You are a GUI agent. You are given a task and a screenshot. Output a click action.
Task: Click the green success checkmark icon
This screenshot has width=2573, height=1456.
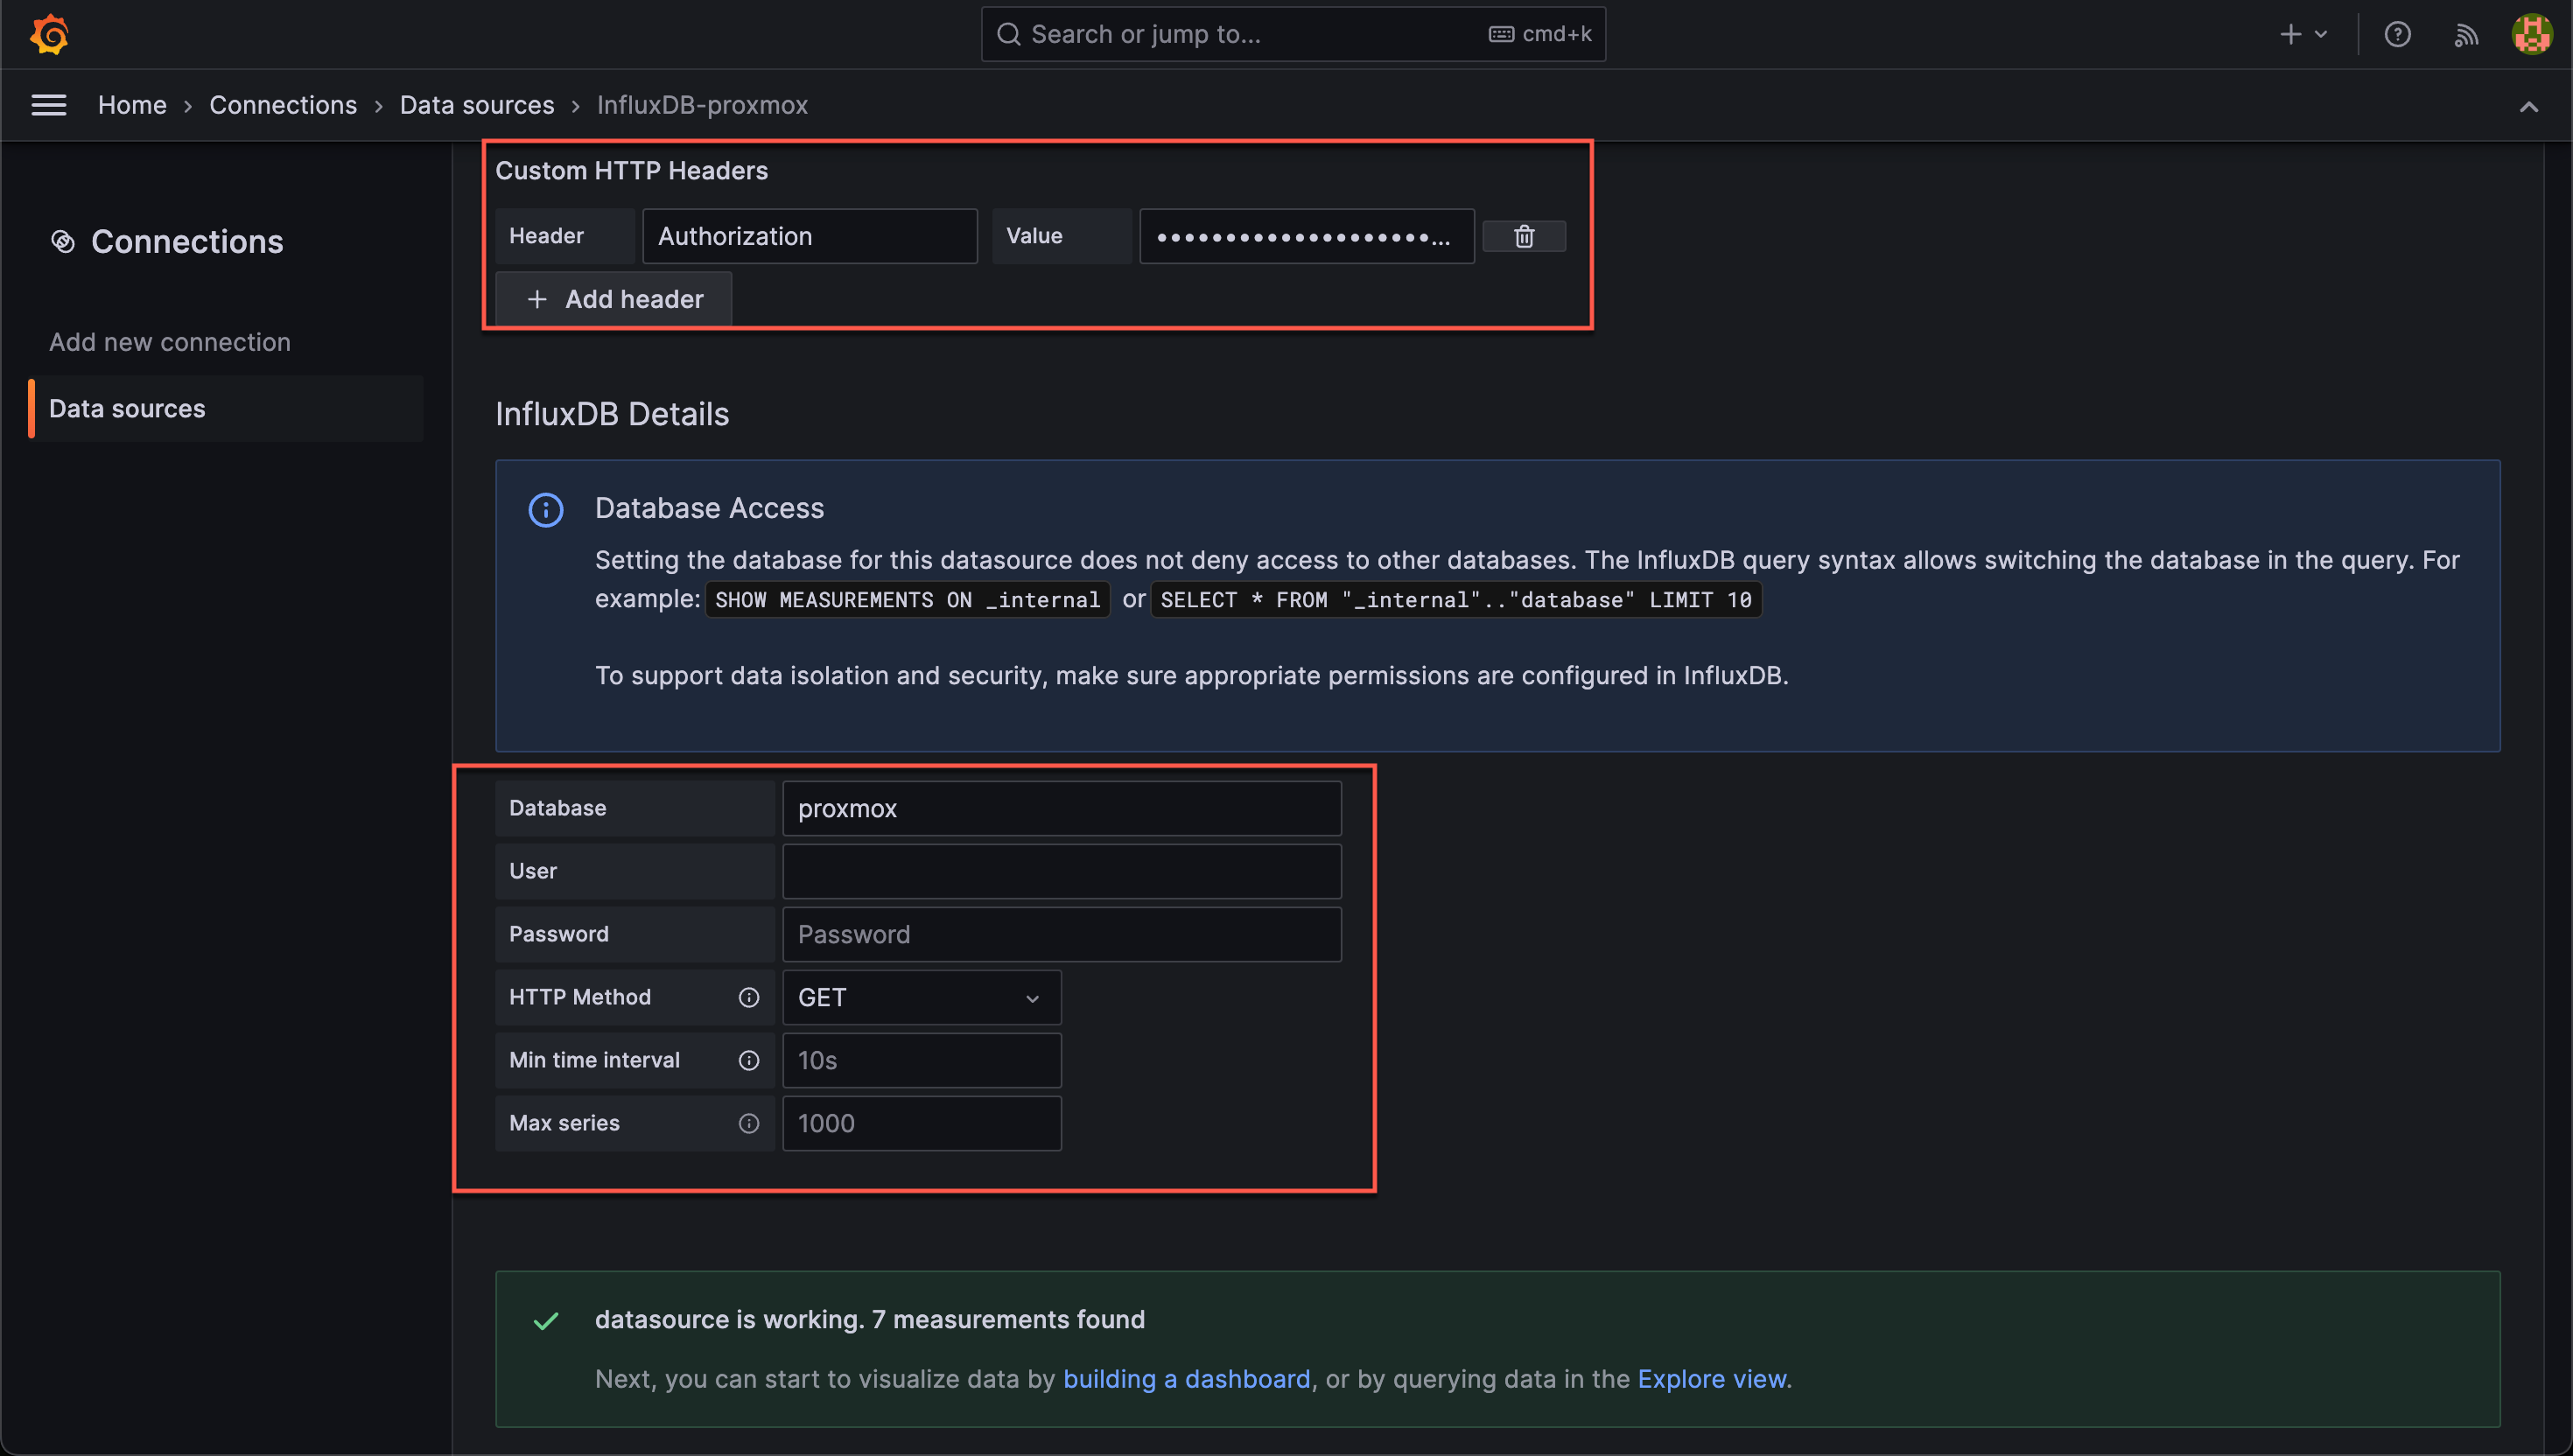546,1321
